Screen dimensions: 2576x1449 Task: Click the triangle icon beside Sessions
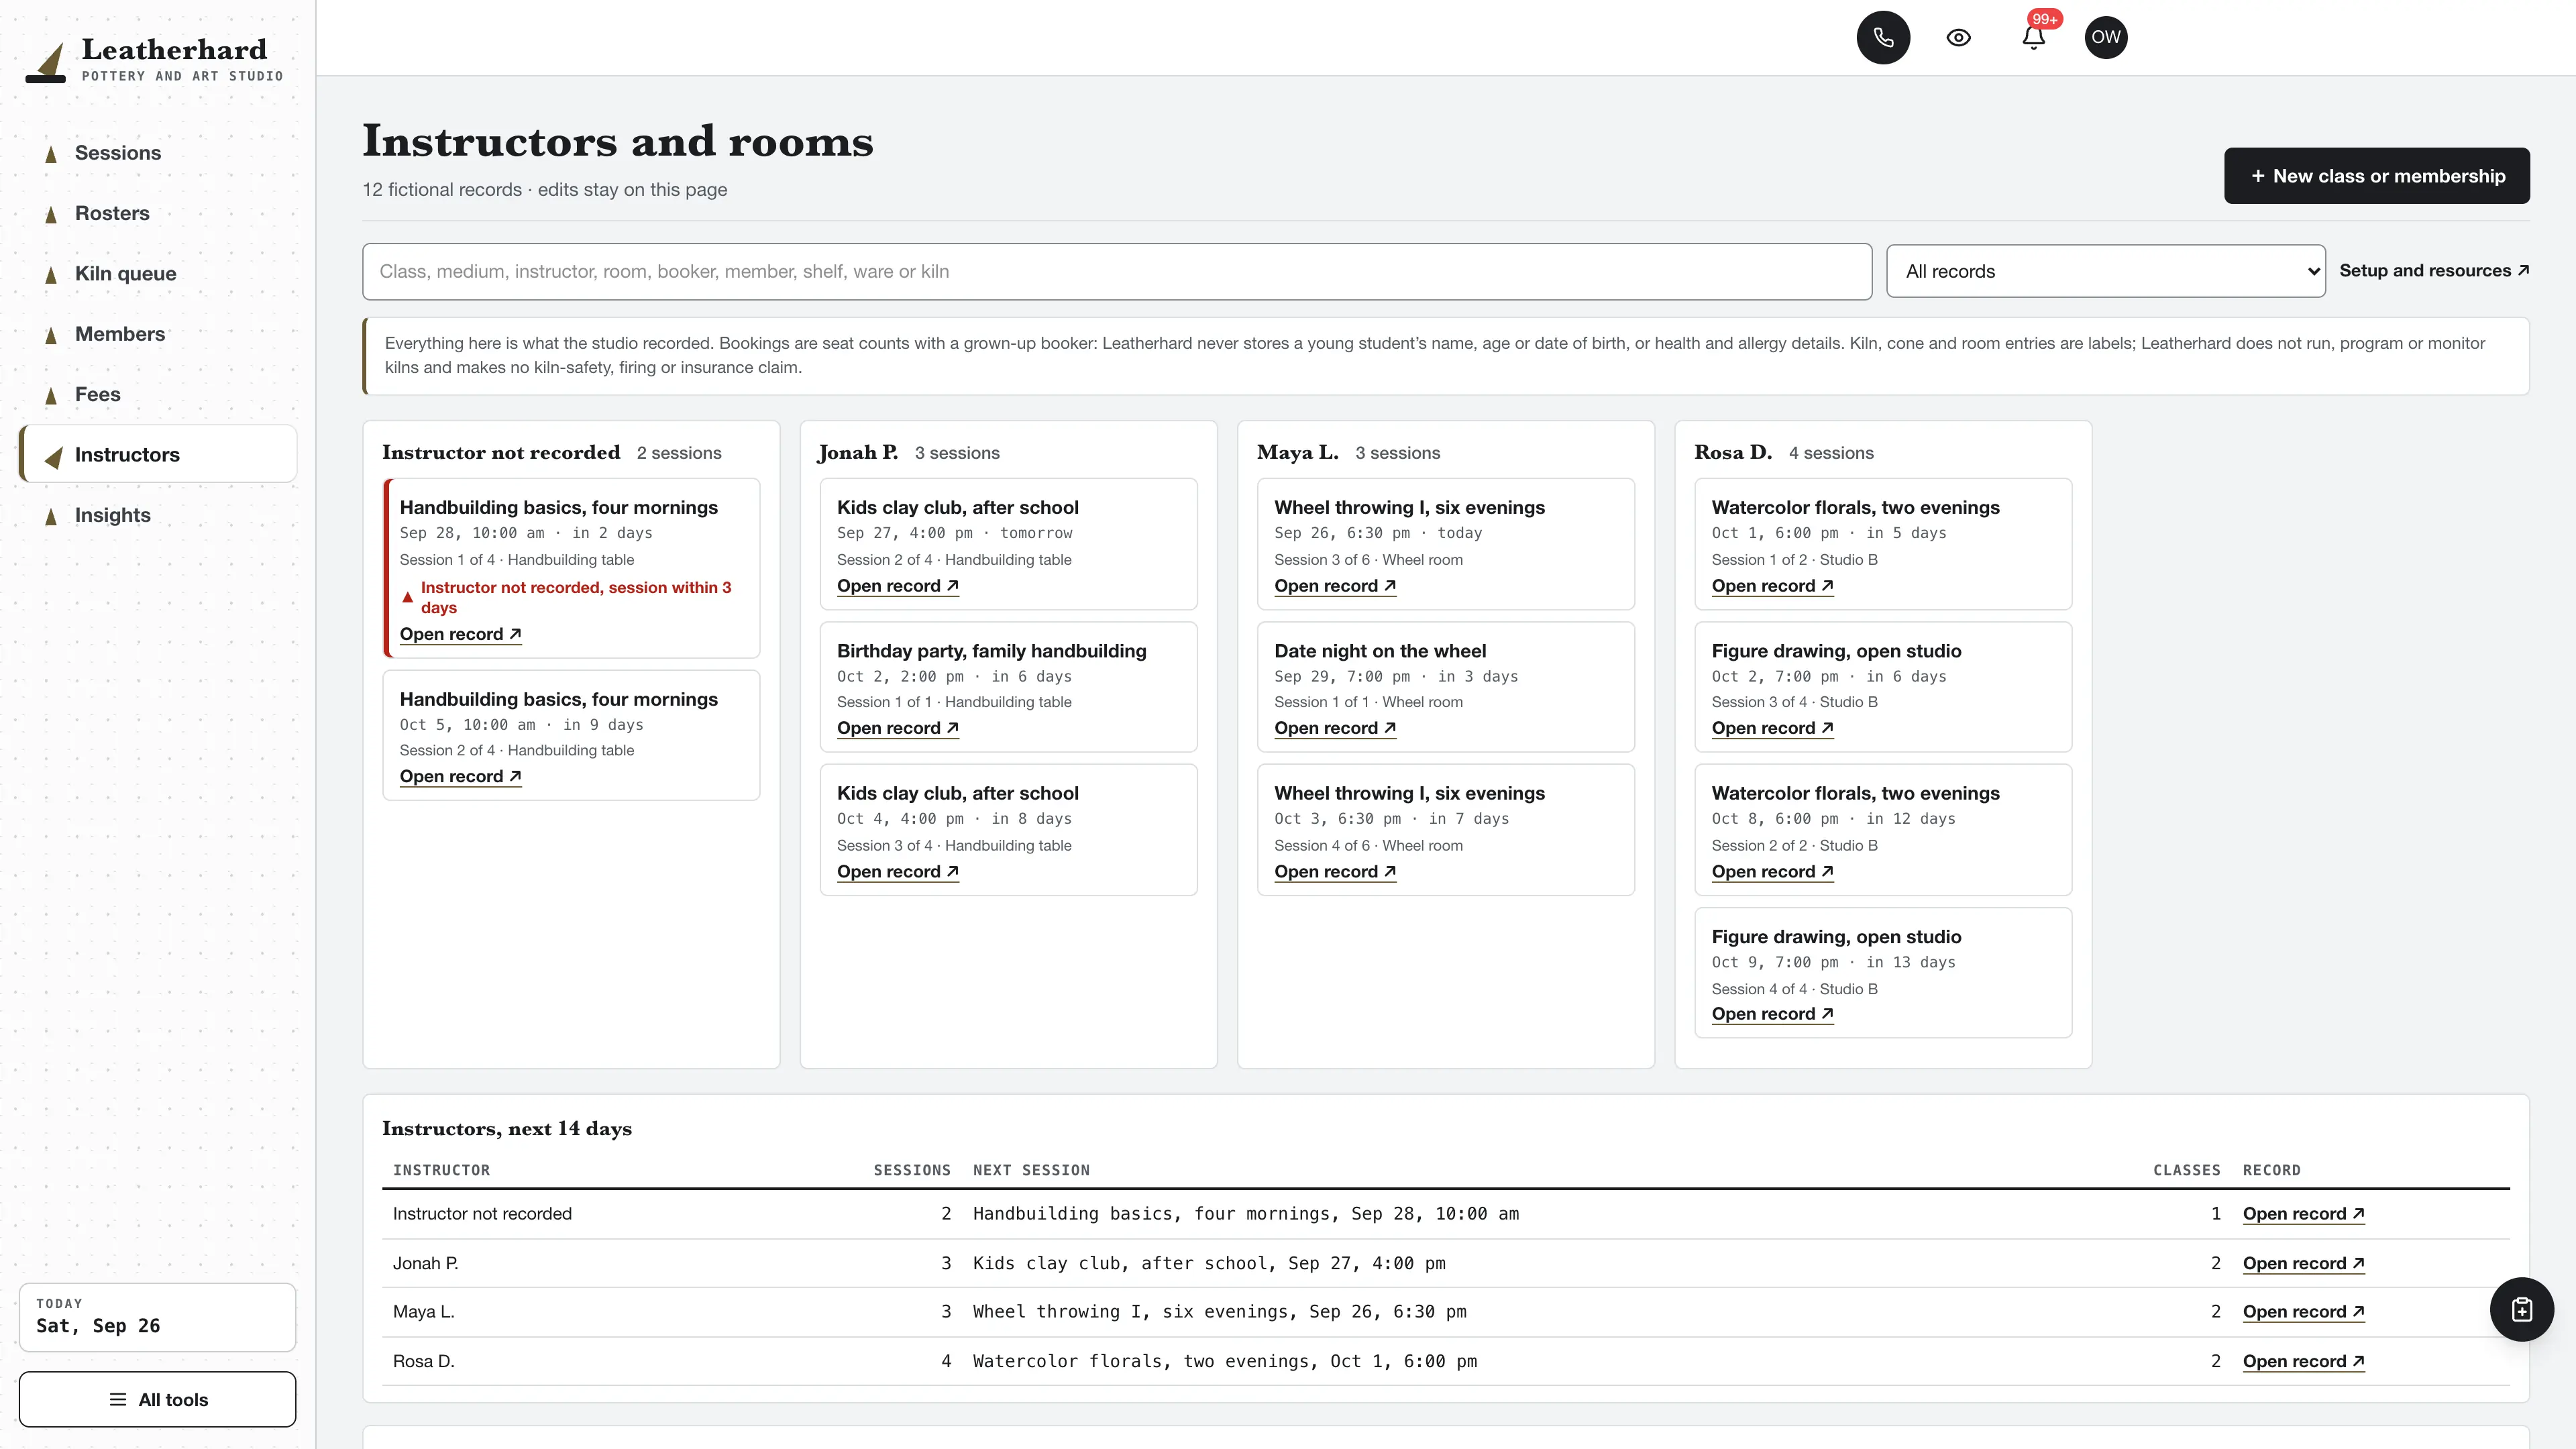[x=51, y=154]
